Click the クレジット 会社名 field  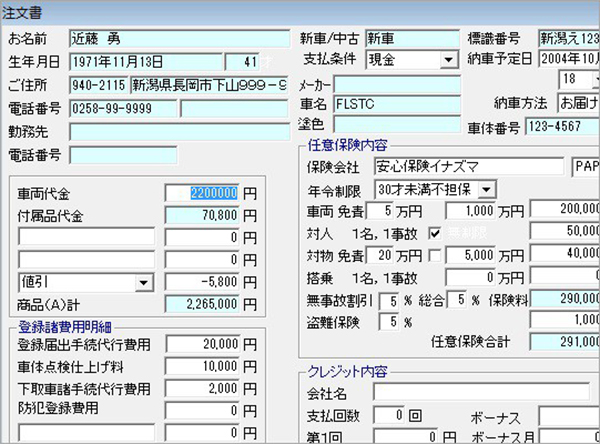(481, 392)
